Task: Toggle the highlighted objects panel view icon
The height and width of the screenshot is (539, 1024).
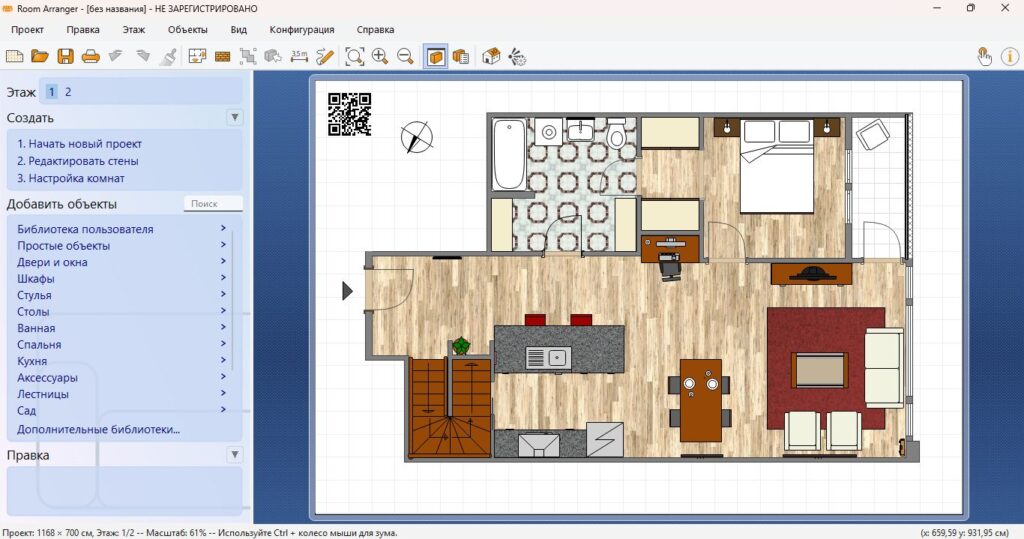Action: tap(435, 57)
